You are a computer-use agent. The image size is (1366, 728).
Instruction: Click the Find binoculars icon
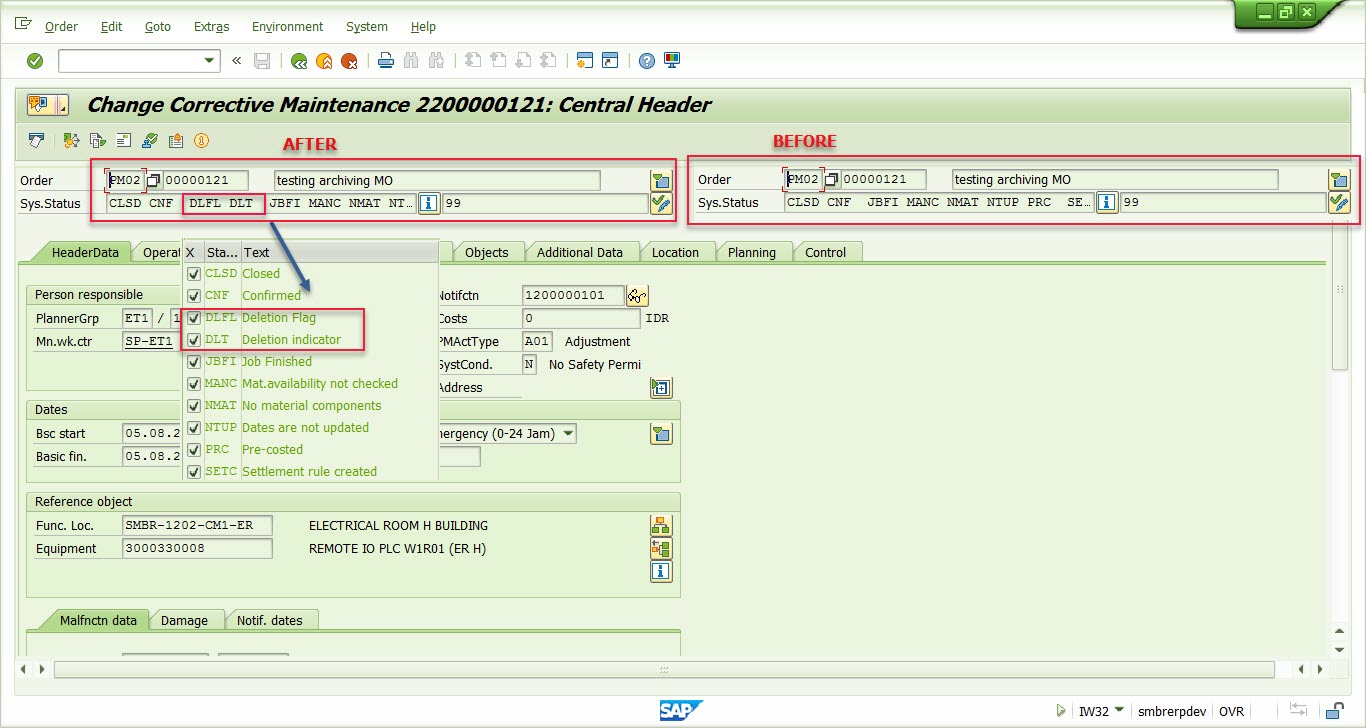(x=410, y=61)
